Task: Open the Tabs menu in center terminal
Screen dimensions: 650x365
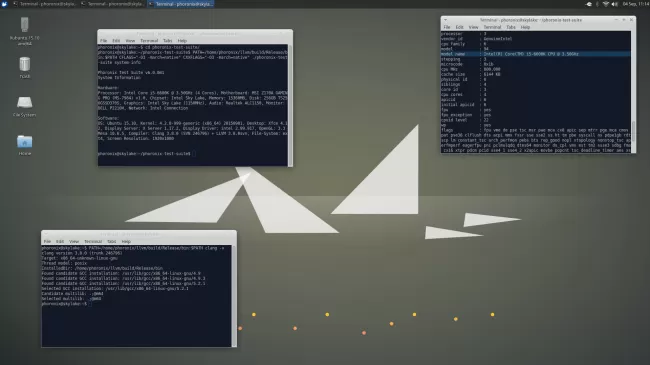Action: pos(167,41)
